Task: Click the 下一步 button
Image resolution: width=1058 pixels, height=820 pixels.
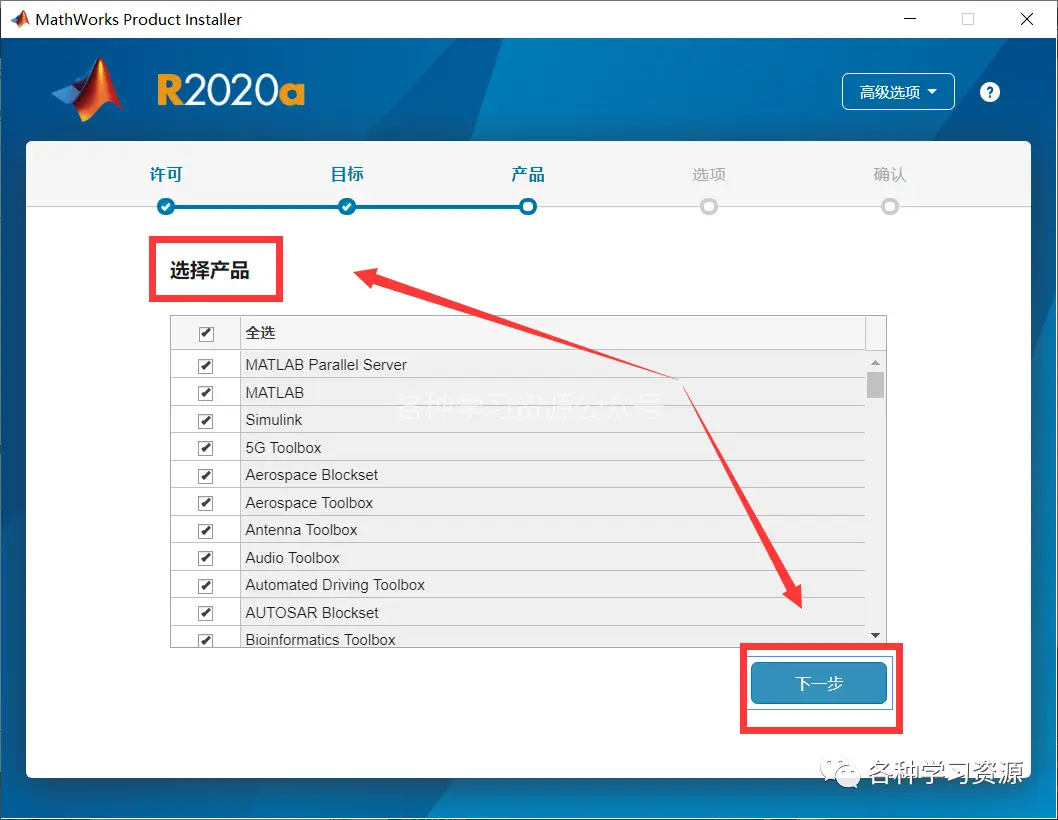Action: pos(818,683)
